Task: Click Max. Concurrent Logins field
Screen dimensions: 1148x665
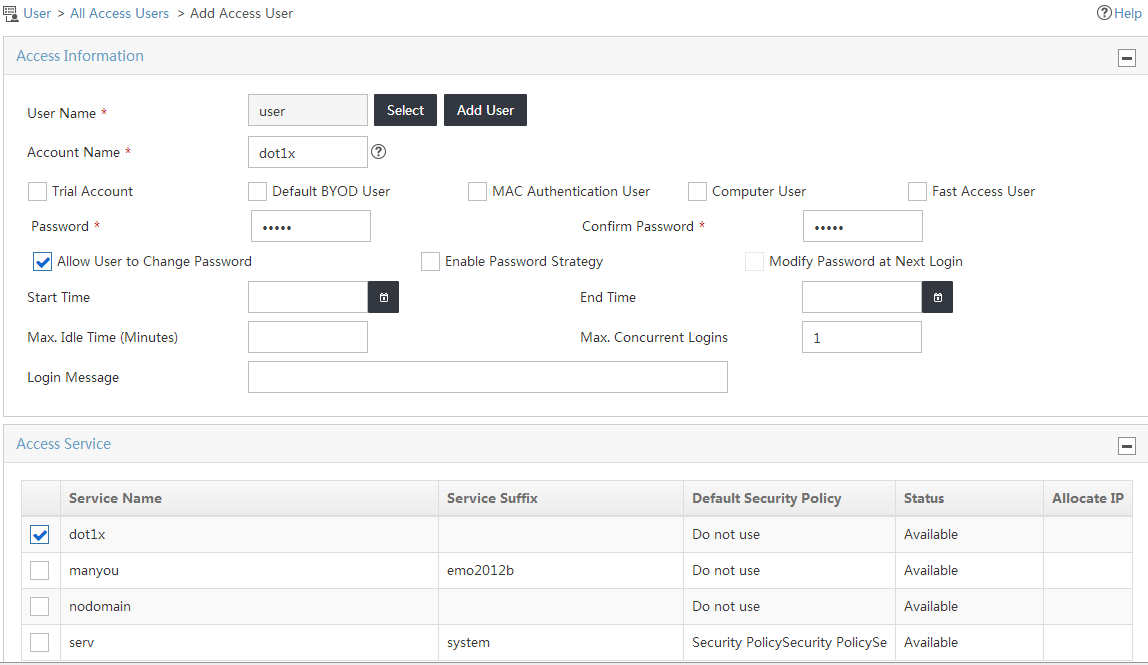Action: (862, 337)
